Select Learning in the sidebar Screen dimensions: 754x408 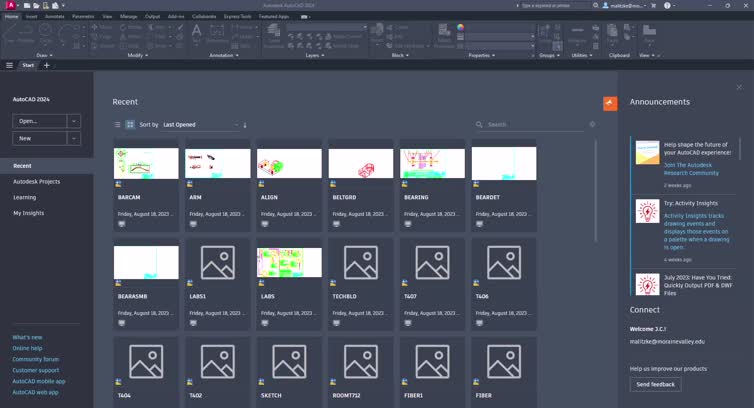pos(25,197)
